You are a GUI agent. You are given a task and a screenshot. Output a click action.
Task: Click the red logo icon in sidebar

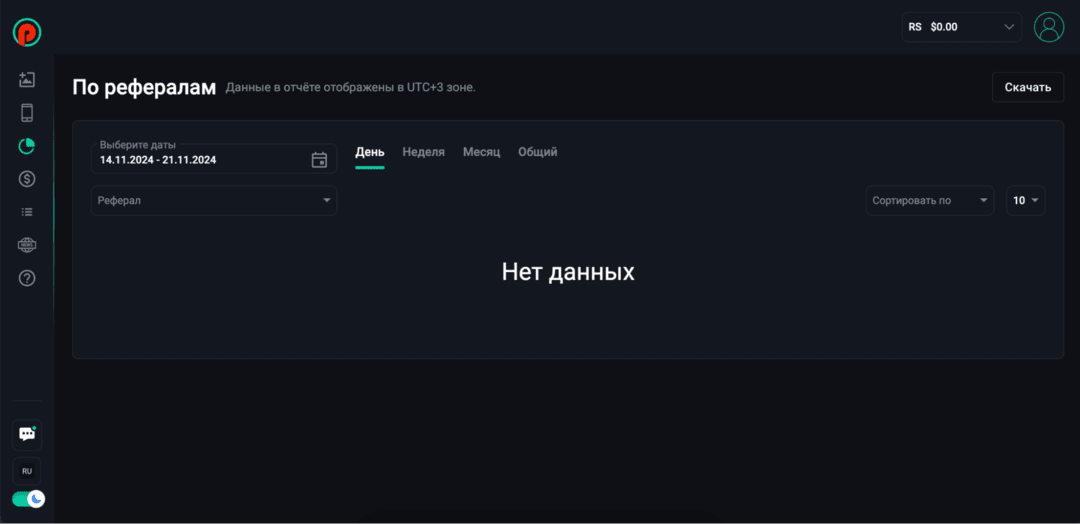pyautogui.click(x=27, y=32)
